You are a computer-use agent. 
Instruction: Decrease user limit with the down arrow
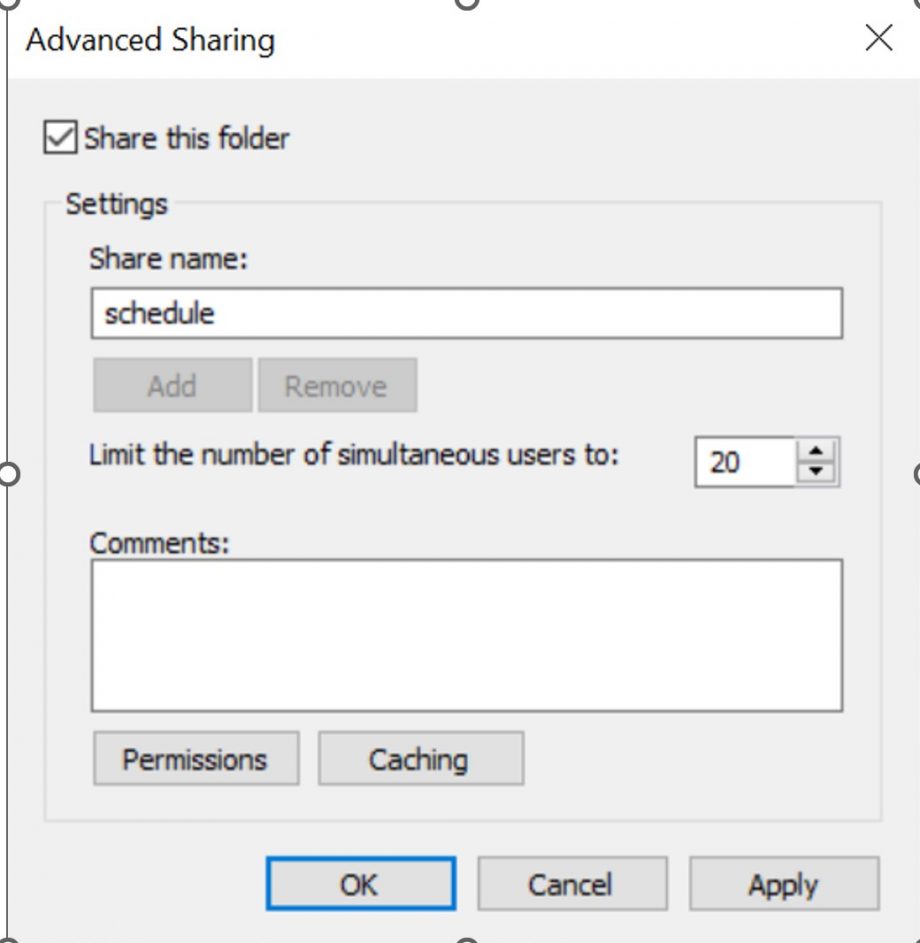point(818,470)
